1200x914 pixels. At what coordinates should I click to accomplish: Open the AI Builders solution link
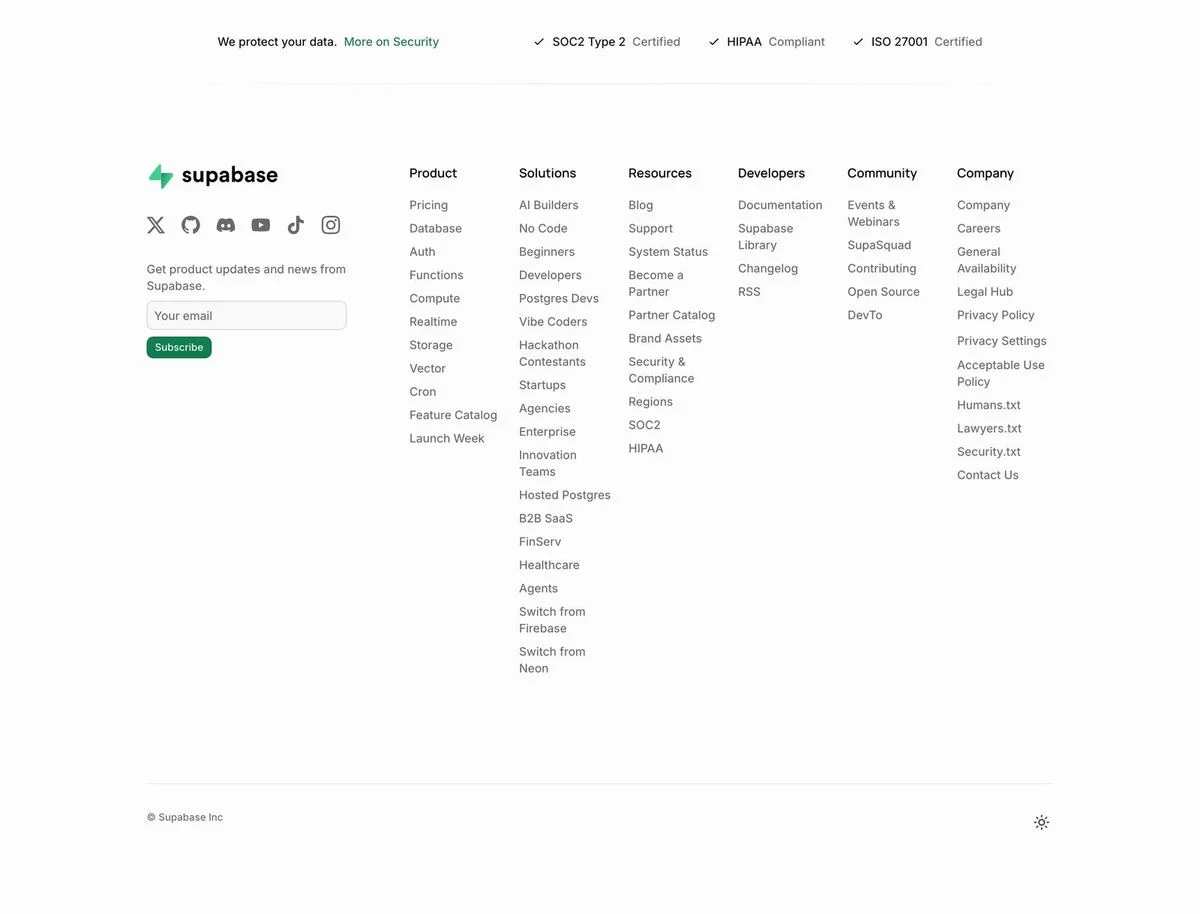point(548,205)
